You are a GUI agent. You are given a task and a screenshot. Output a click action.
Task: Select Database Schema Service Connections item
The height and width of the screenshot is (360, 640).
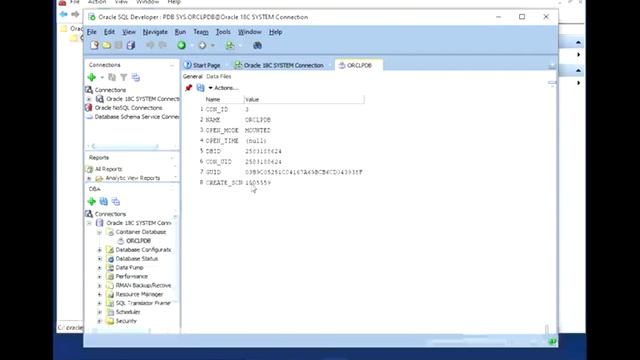(137, 117)
